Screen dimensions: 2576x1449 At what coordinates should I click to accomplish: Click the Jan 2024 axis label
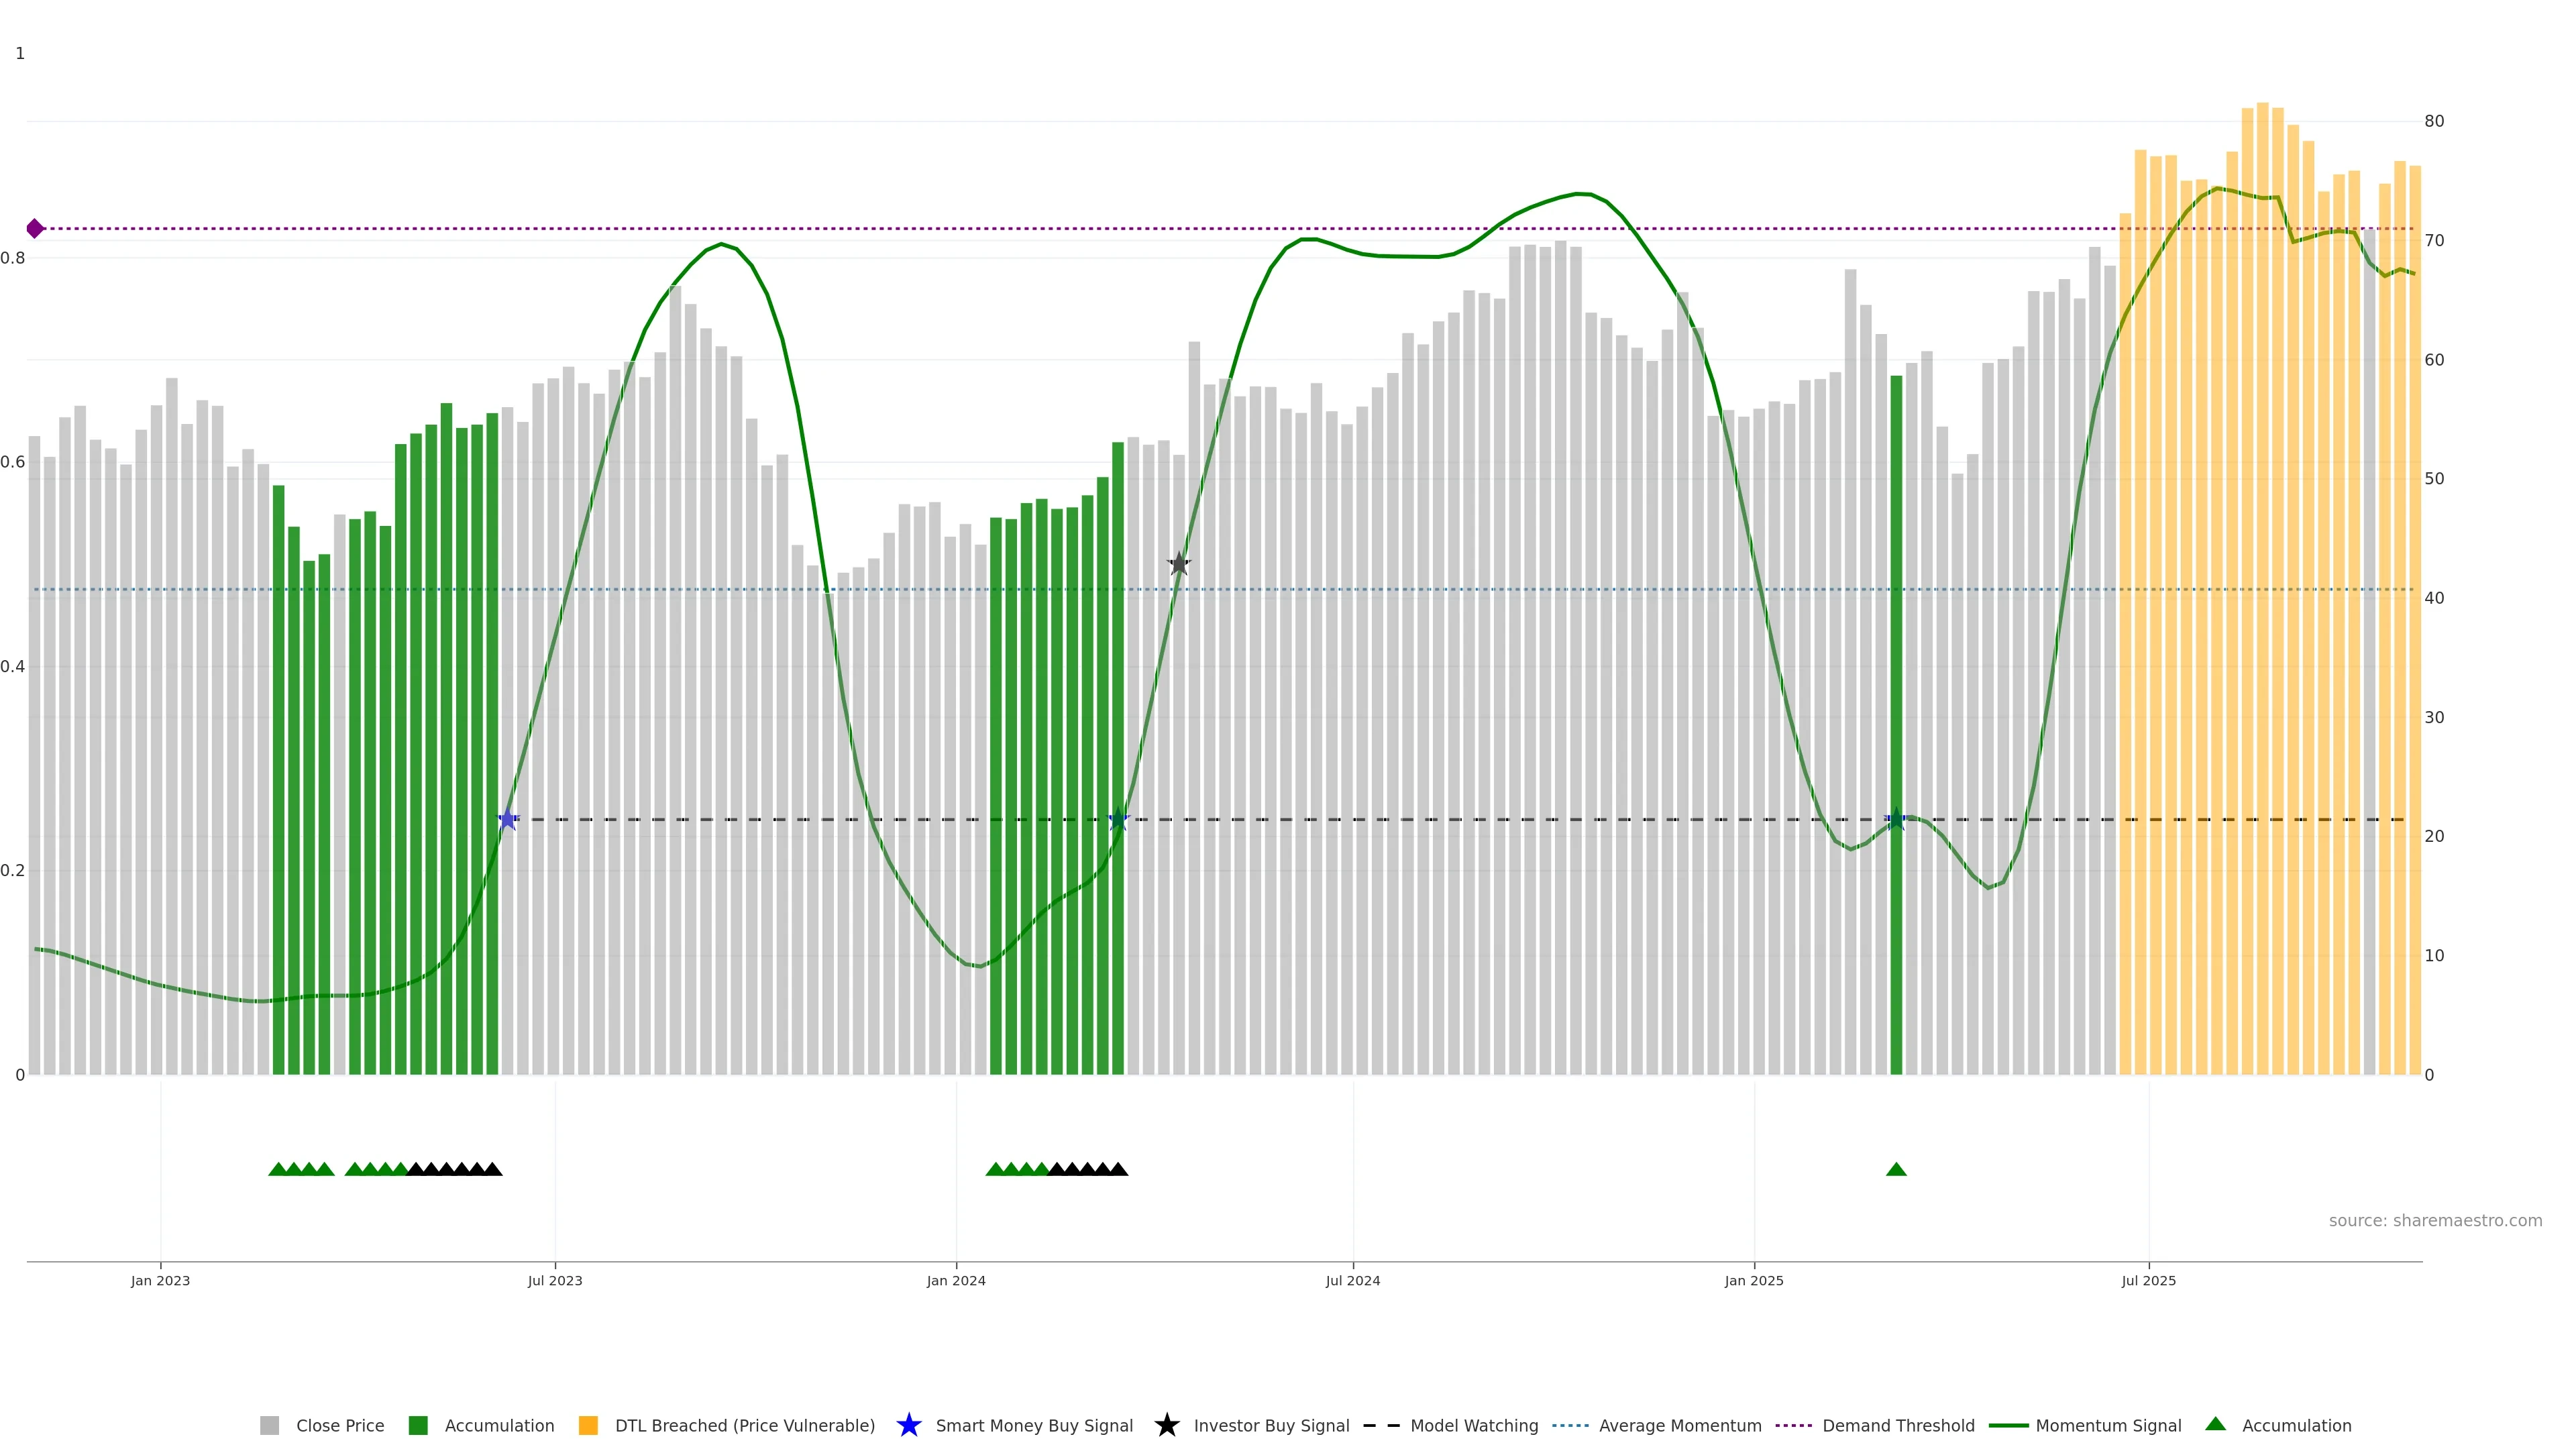click(956, 1281)
